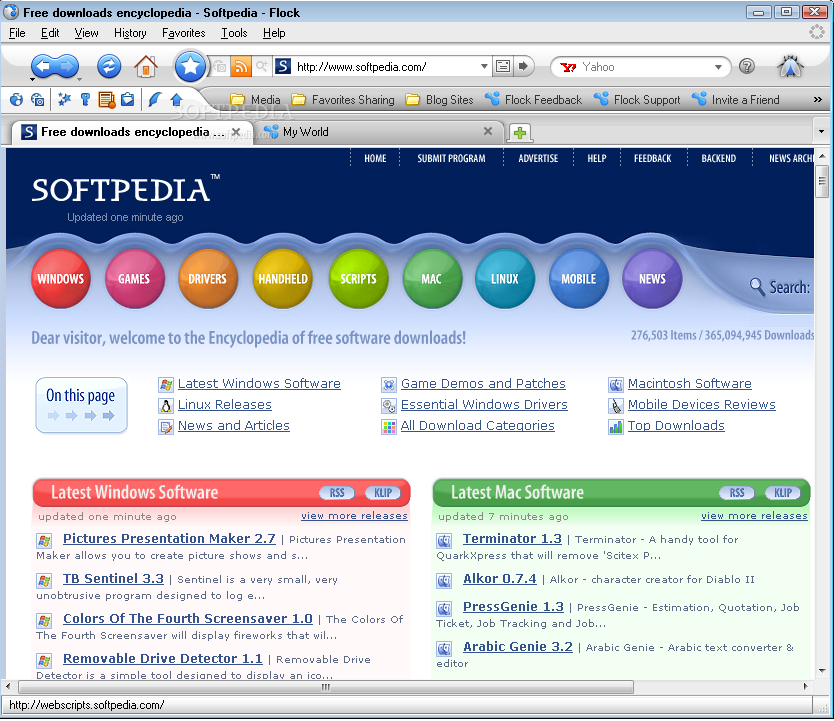
Task: Click RSS button in Latest Windows Software header
Action: coord(337,493)
